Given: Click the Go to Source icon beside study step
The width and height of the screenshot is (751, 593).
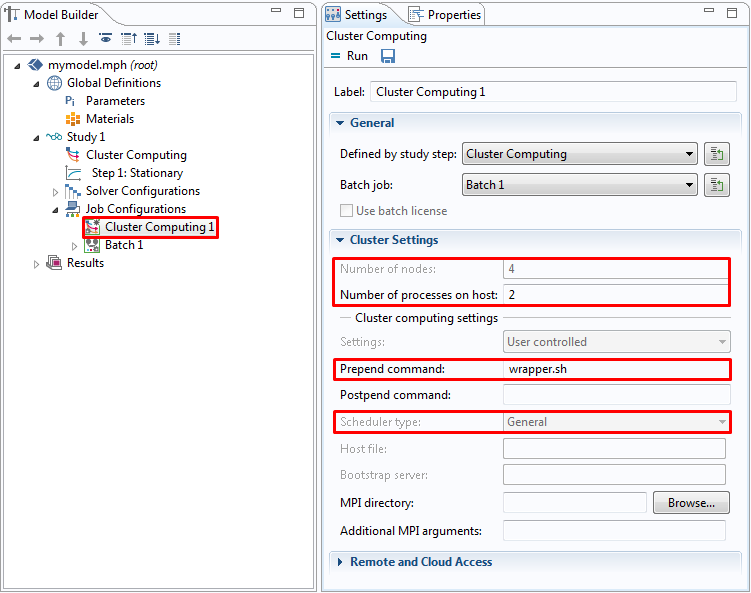Looking at the screenshot, I should pyautogui.click(x=716, y=154).
